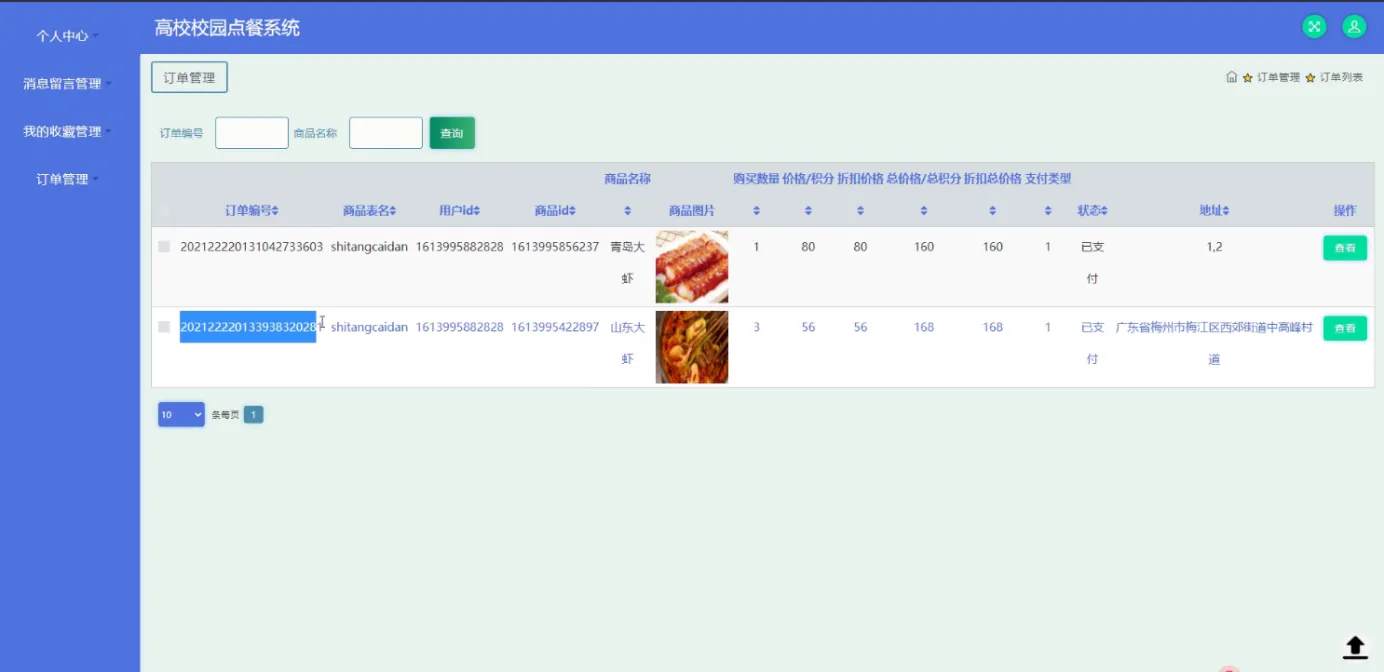Click sort arrows under 折扣价格 header
1384x672 pixels.
click(x=860, y=211)
